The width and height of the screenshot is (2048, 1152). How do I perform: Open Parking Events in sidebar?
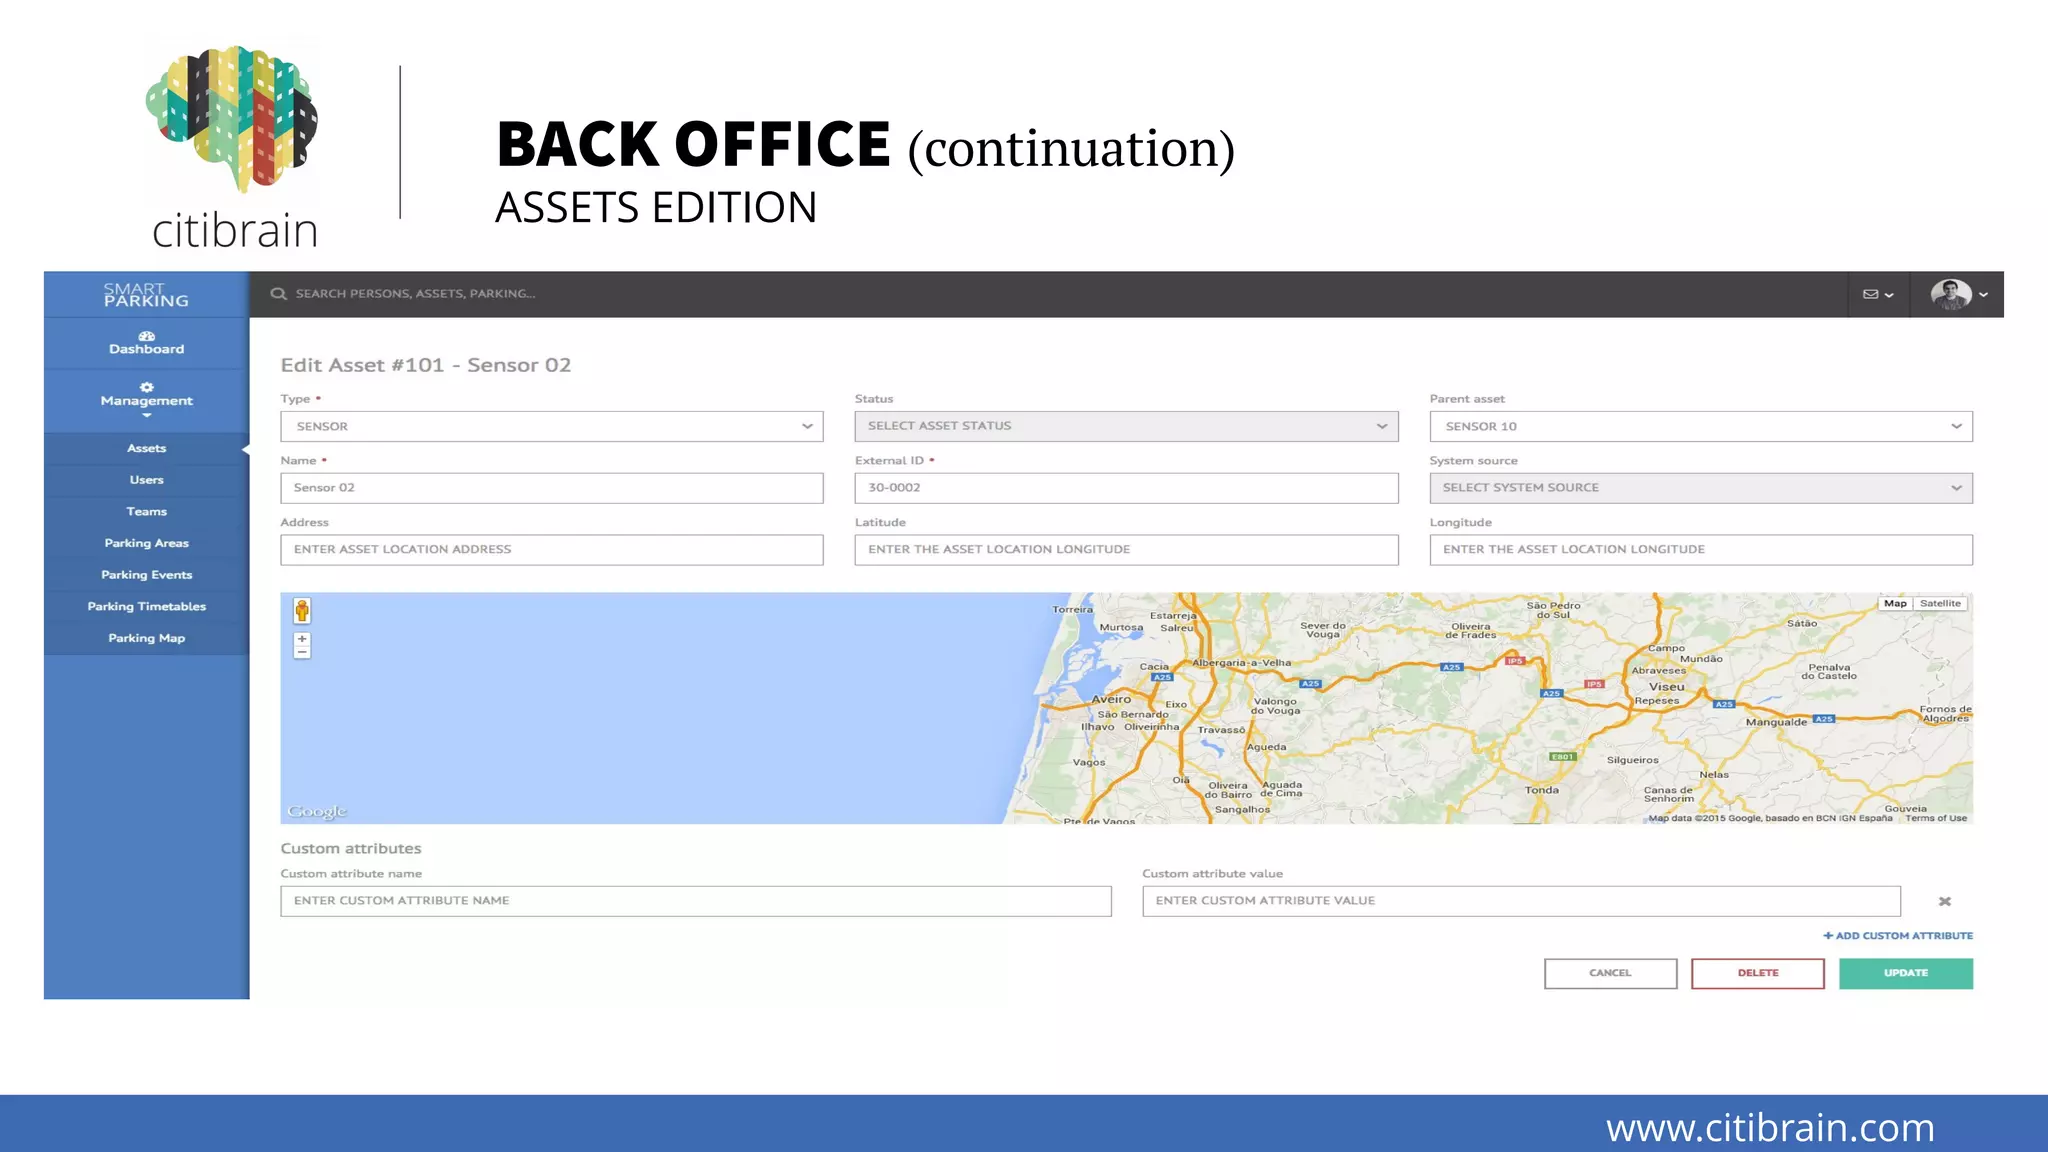147,575
